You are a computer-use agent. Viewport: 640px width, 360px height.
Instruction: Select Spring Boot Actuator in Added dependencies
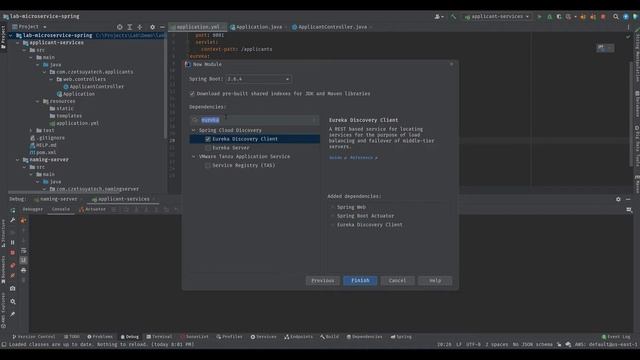(x=365, y=216)
